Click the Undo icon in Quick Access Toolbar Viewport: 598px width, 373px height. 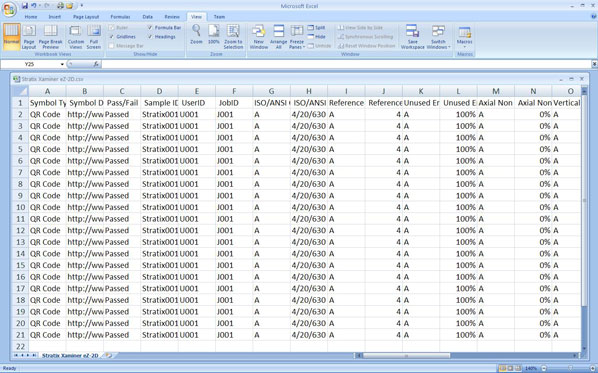click(34, 6)
